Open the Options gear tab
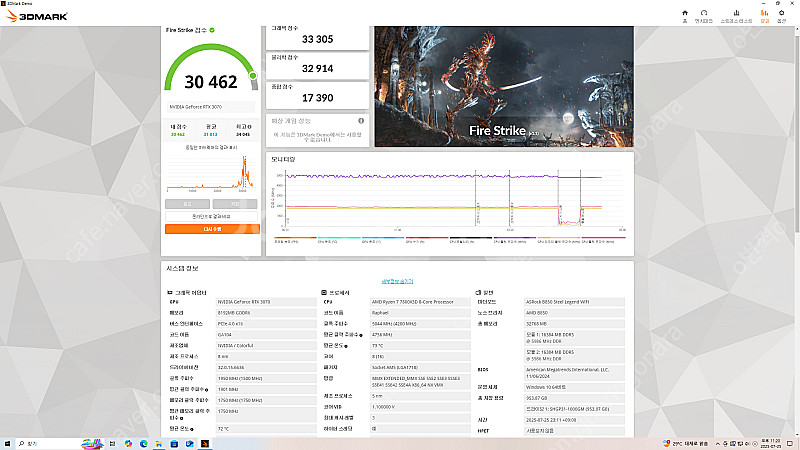The image size is (800, 450). pyautogui.click(x=781, y=16)
